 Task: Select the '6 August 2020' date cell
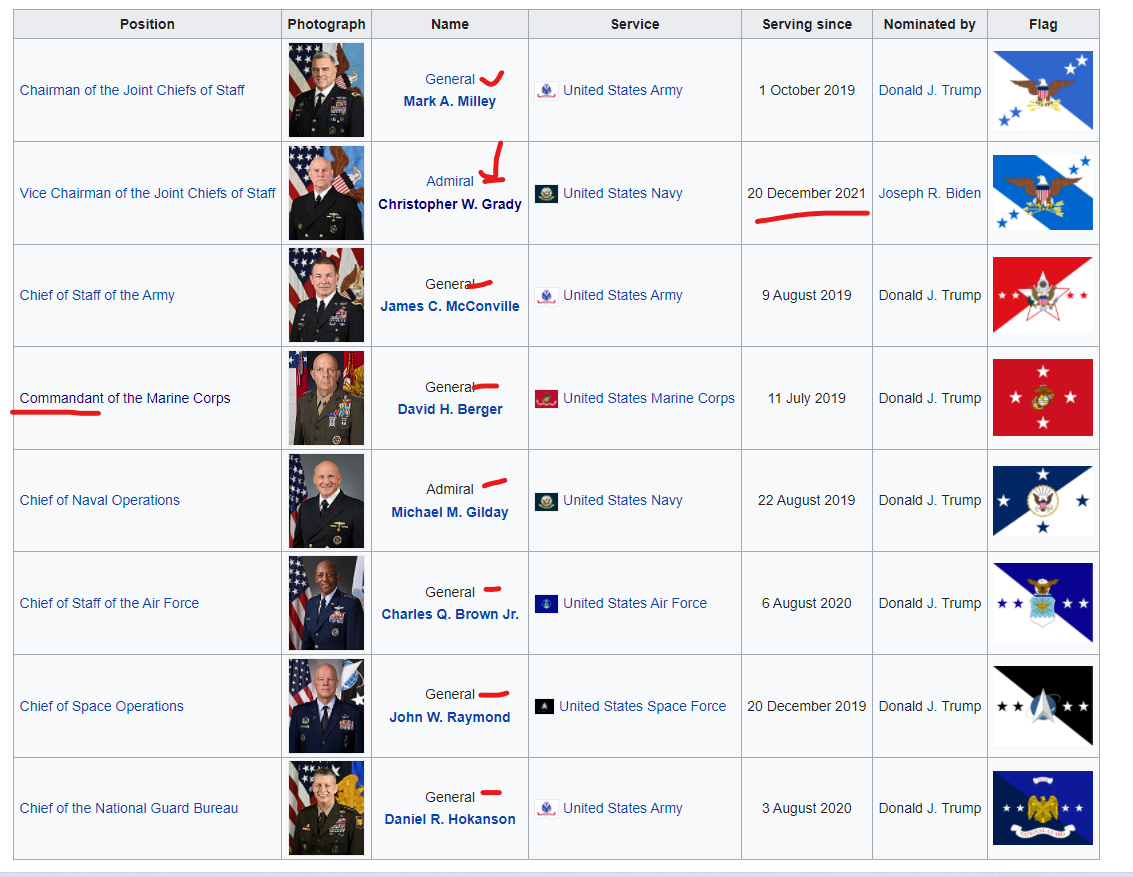[806, 603]
